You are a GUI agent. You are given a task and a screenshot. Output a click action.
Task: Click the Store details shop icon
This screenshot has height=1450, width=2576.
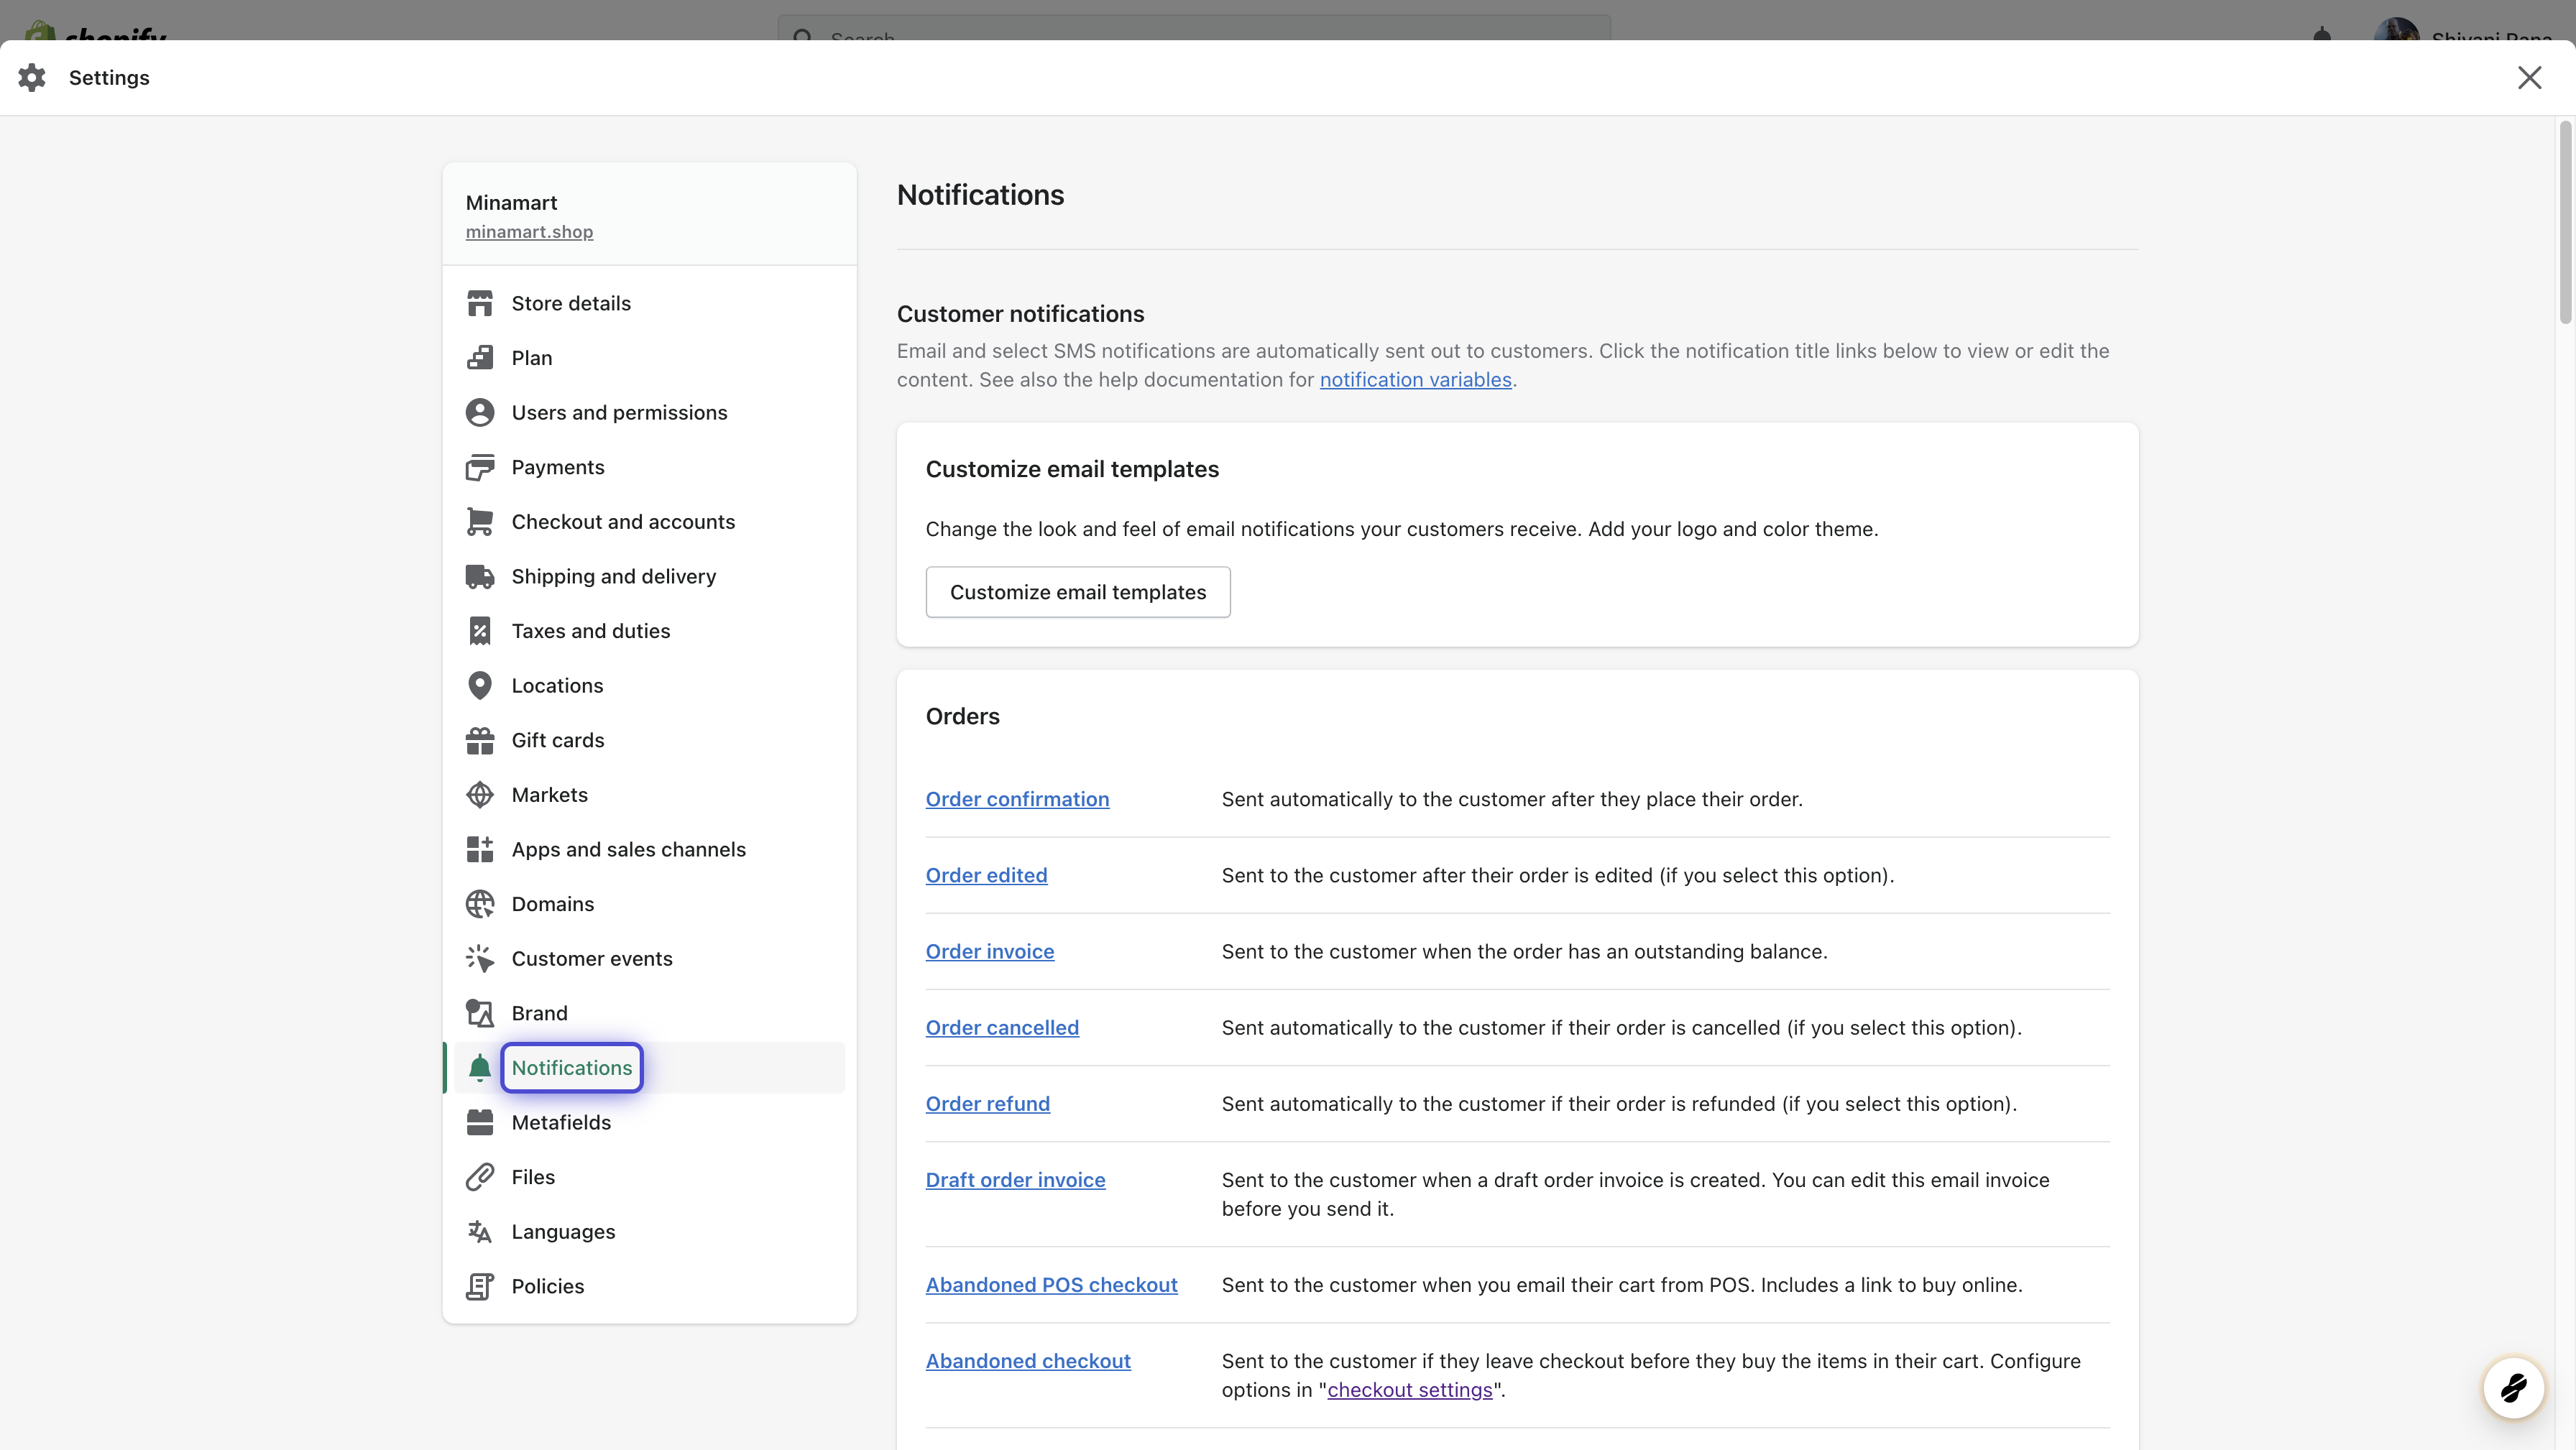coord(480,303)
